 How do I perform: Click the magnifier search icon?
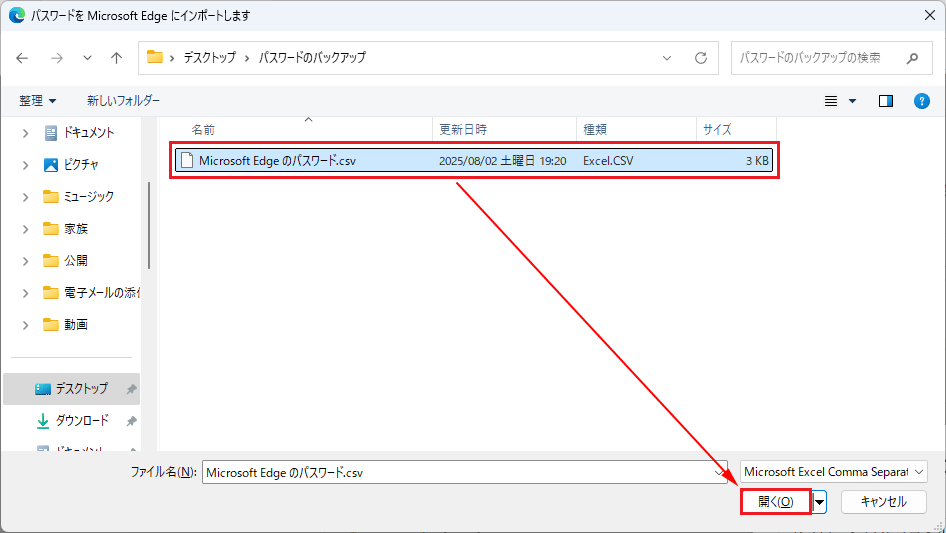point(912,58)
